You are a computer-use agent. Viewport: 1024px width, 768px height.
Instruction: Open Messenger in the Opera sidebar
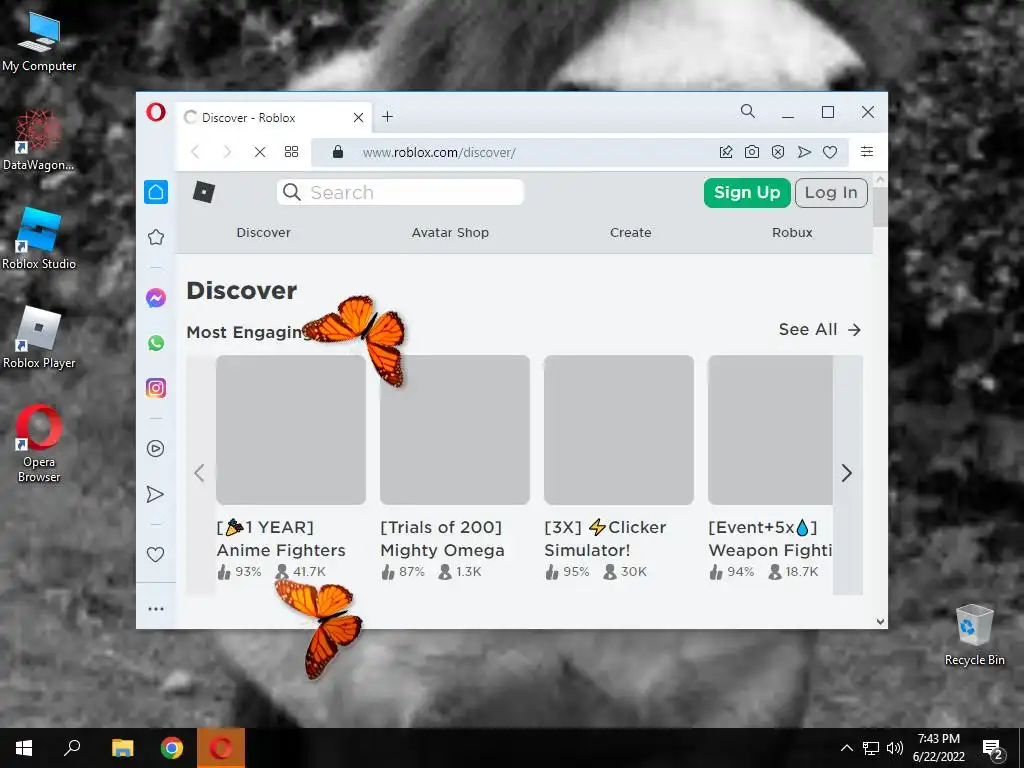[155, 298]
